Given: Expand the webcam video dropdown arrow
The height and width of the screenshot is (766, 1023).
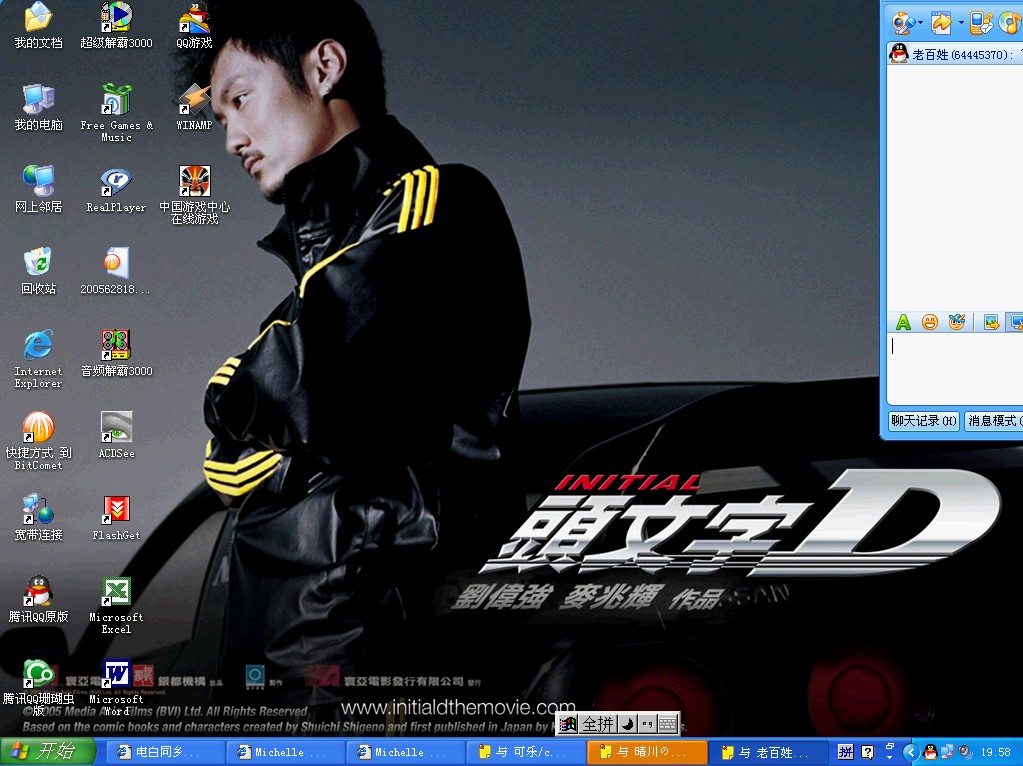Looking at the screenshot, I should tap(920, 22).
